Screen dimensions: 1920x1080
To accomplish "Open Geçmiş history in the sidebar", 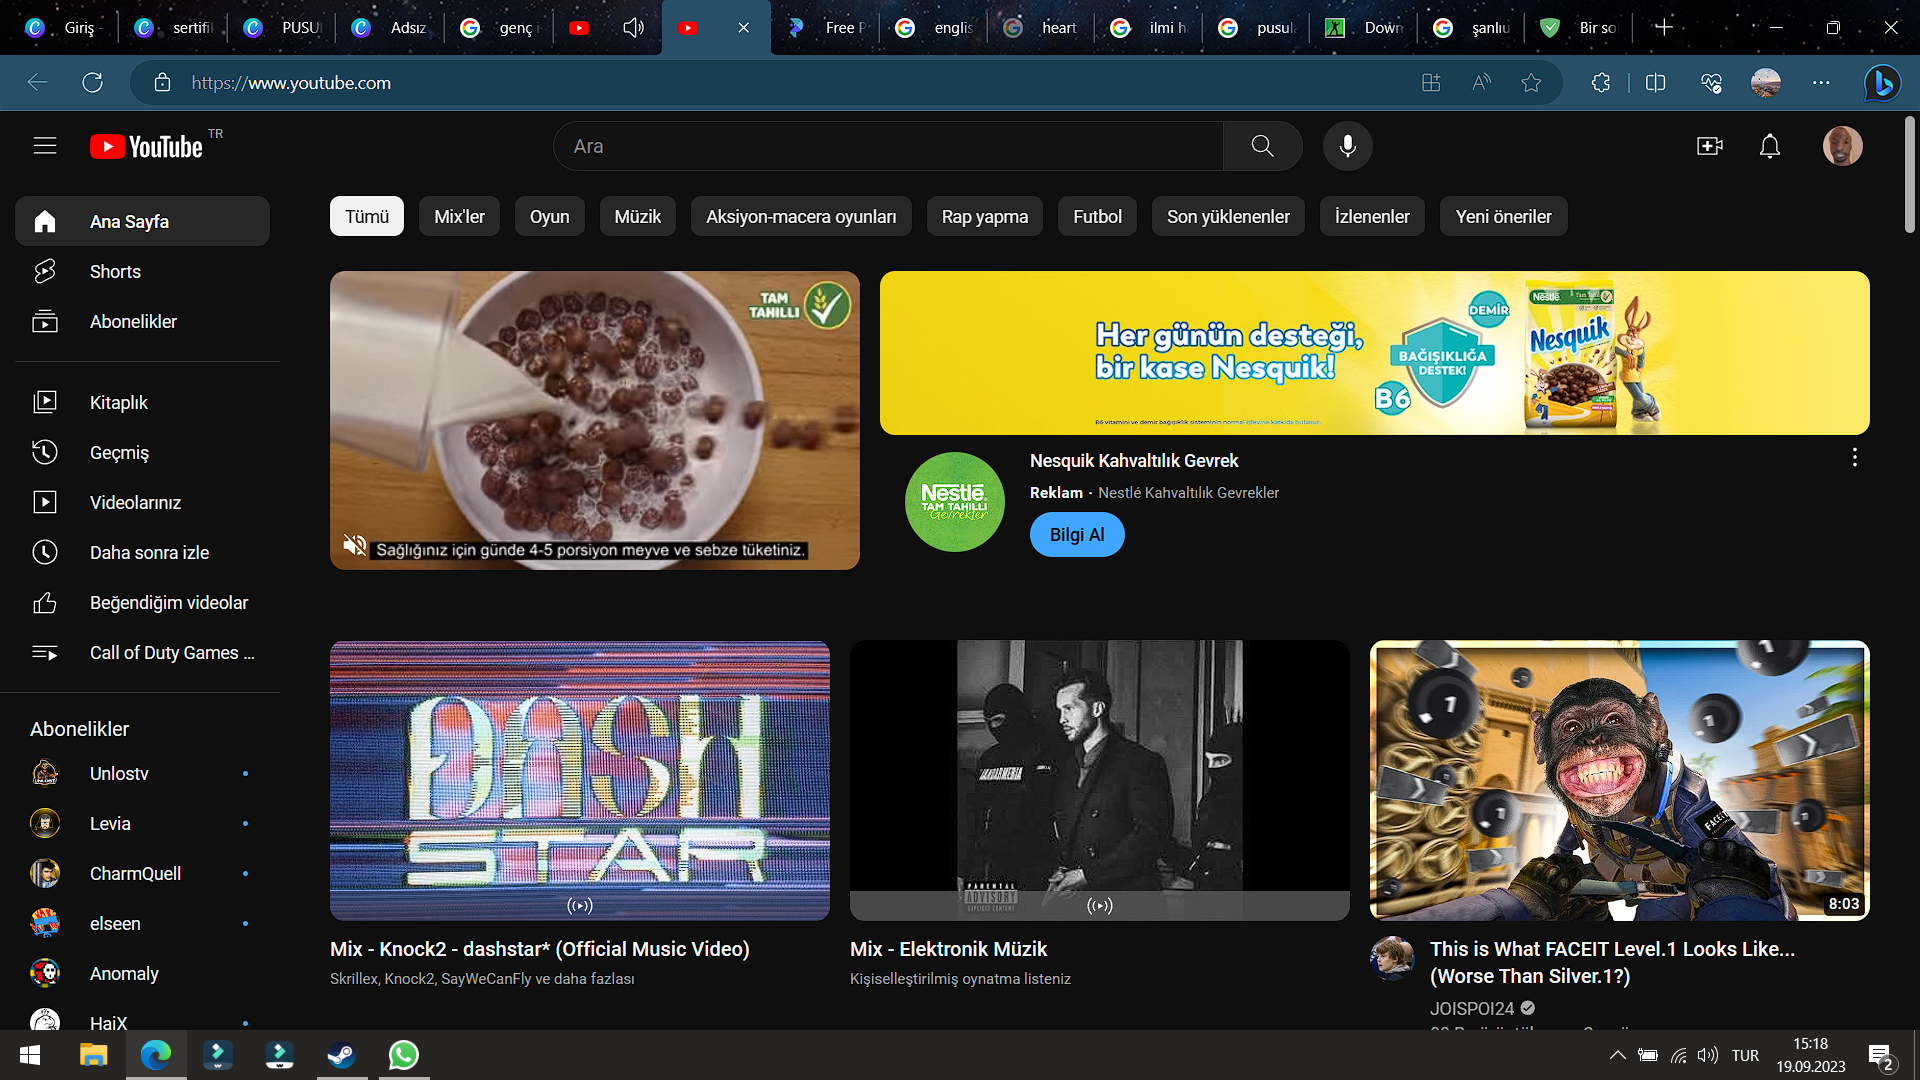I will coord(119,453).
